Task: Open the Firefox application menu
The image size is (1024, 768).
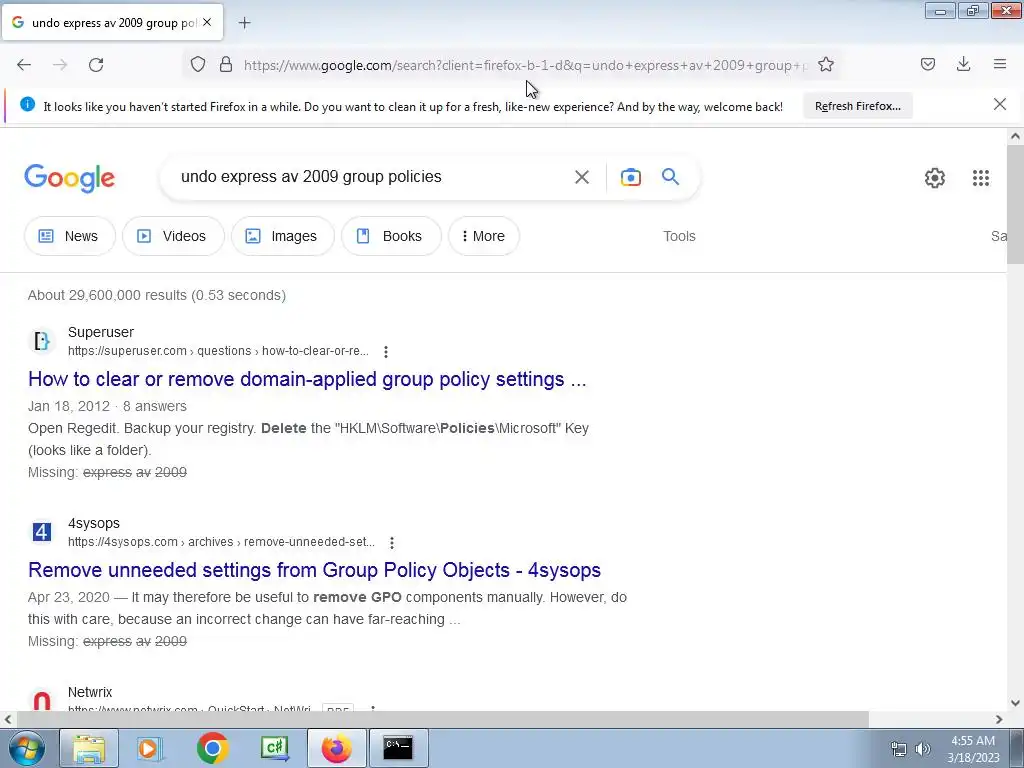Action: (x=999, y=64)
